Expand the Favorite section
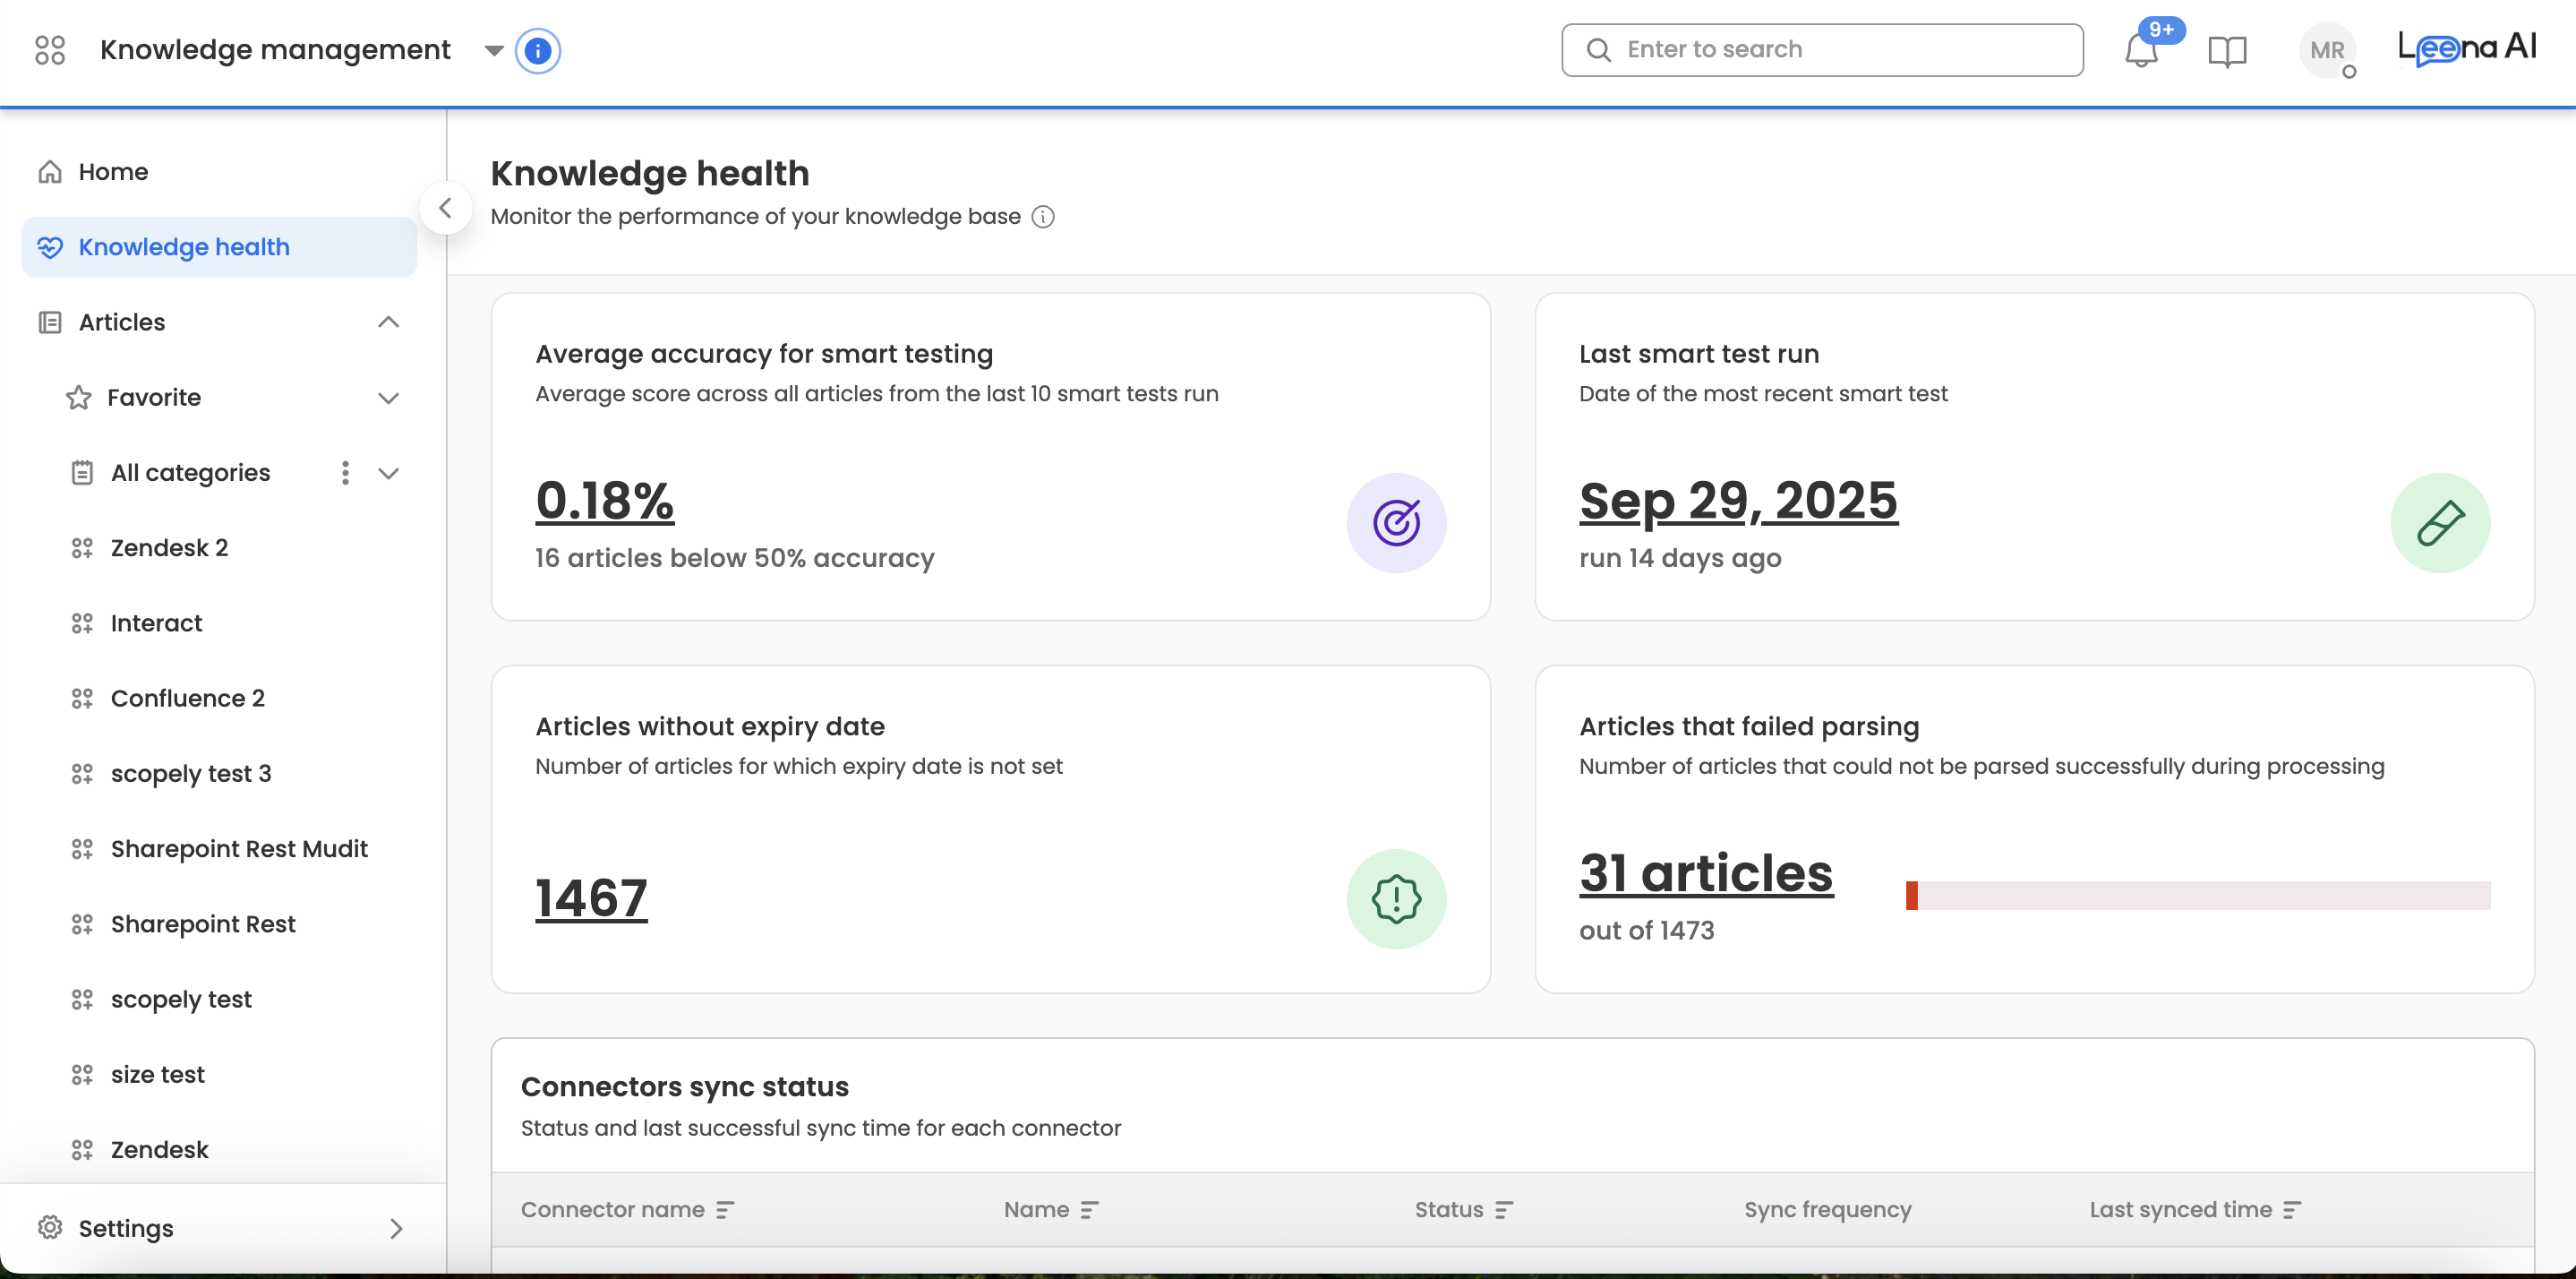This screenshot has height=1279, width=2576. [388, 398]
